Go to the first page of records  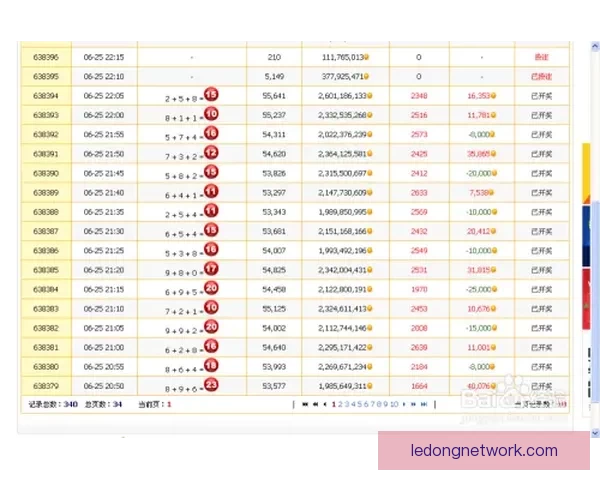pos(305,404)
